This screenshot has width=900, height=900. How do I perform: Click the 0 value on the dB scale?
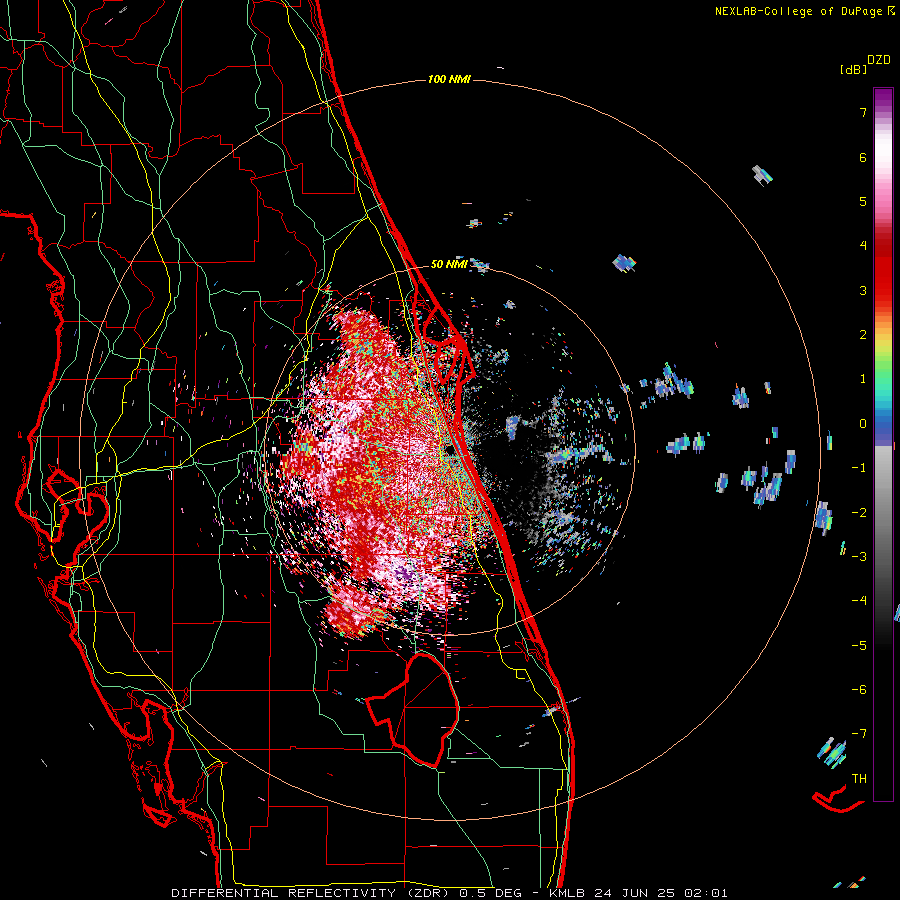(863, 424)
